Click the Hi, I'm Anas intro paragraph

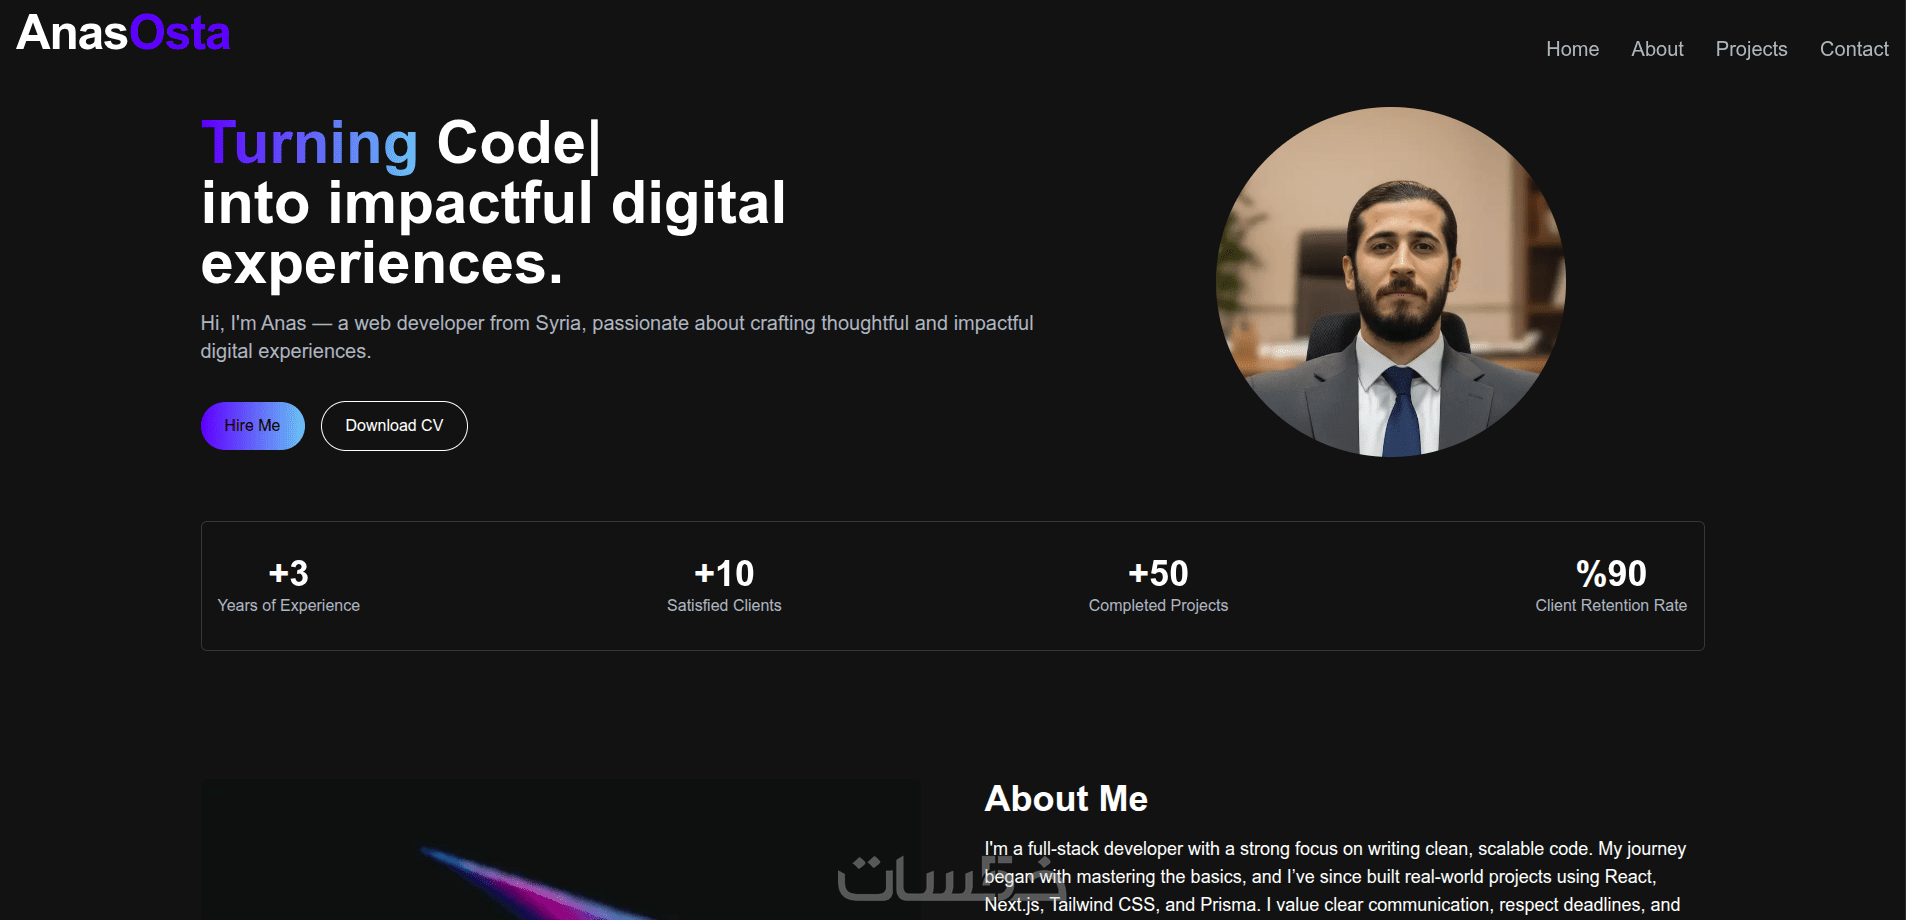tap(617, 337)
